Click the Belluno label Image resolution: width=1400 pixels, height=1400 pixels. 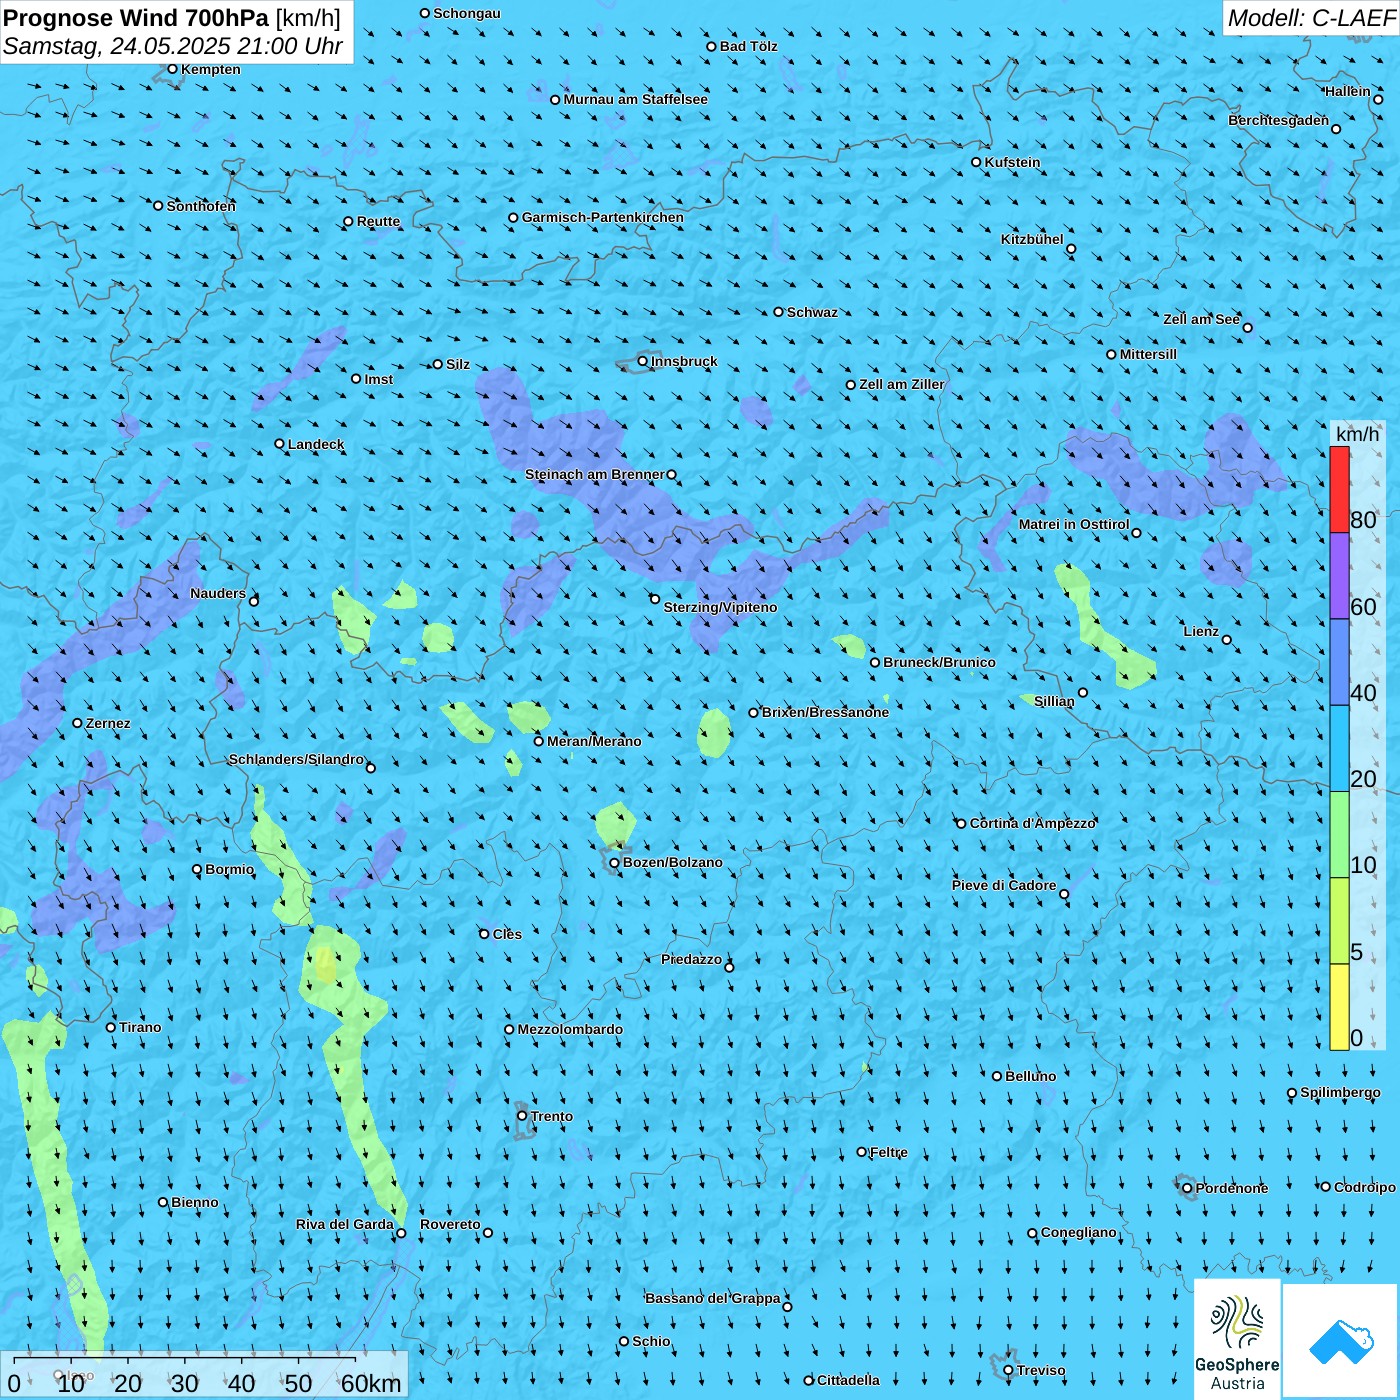click(x=1031, y=1076)
